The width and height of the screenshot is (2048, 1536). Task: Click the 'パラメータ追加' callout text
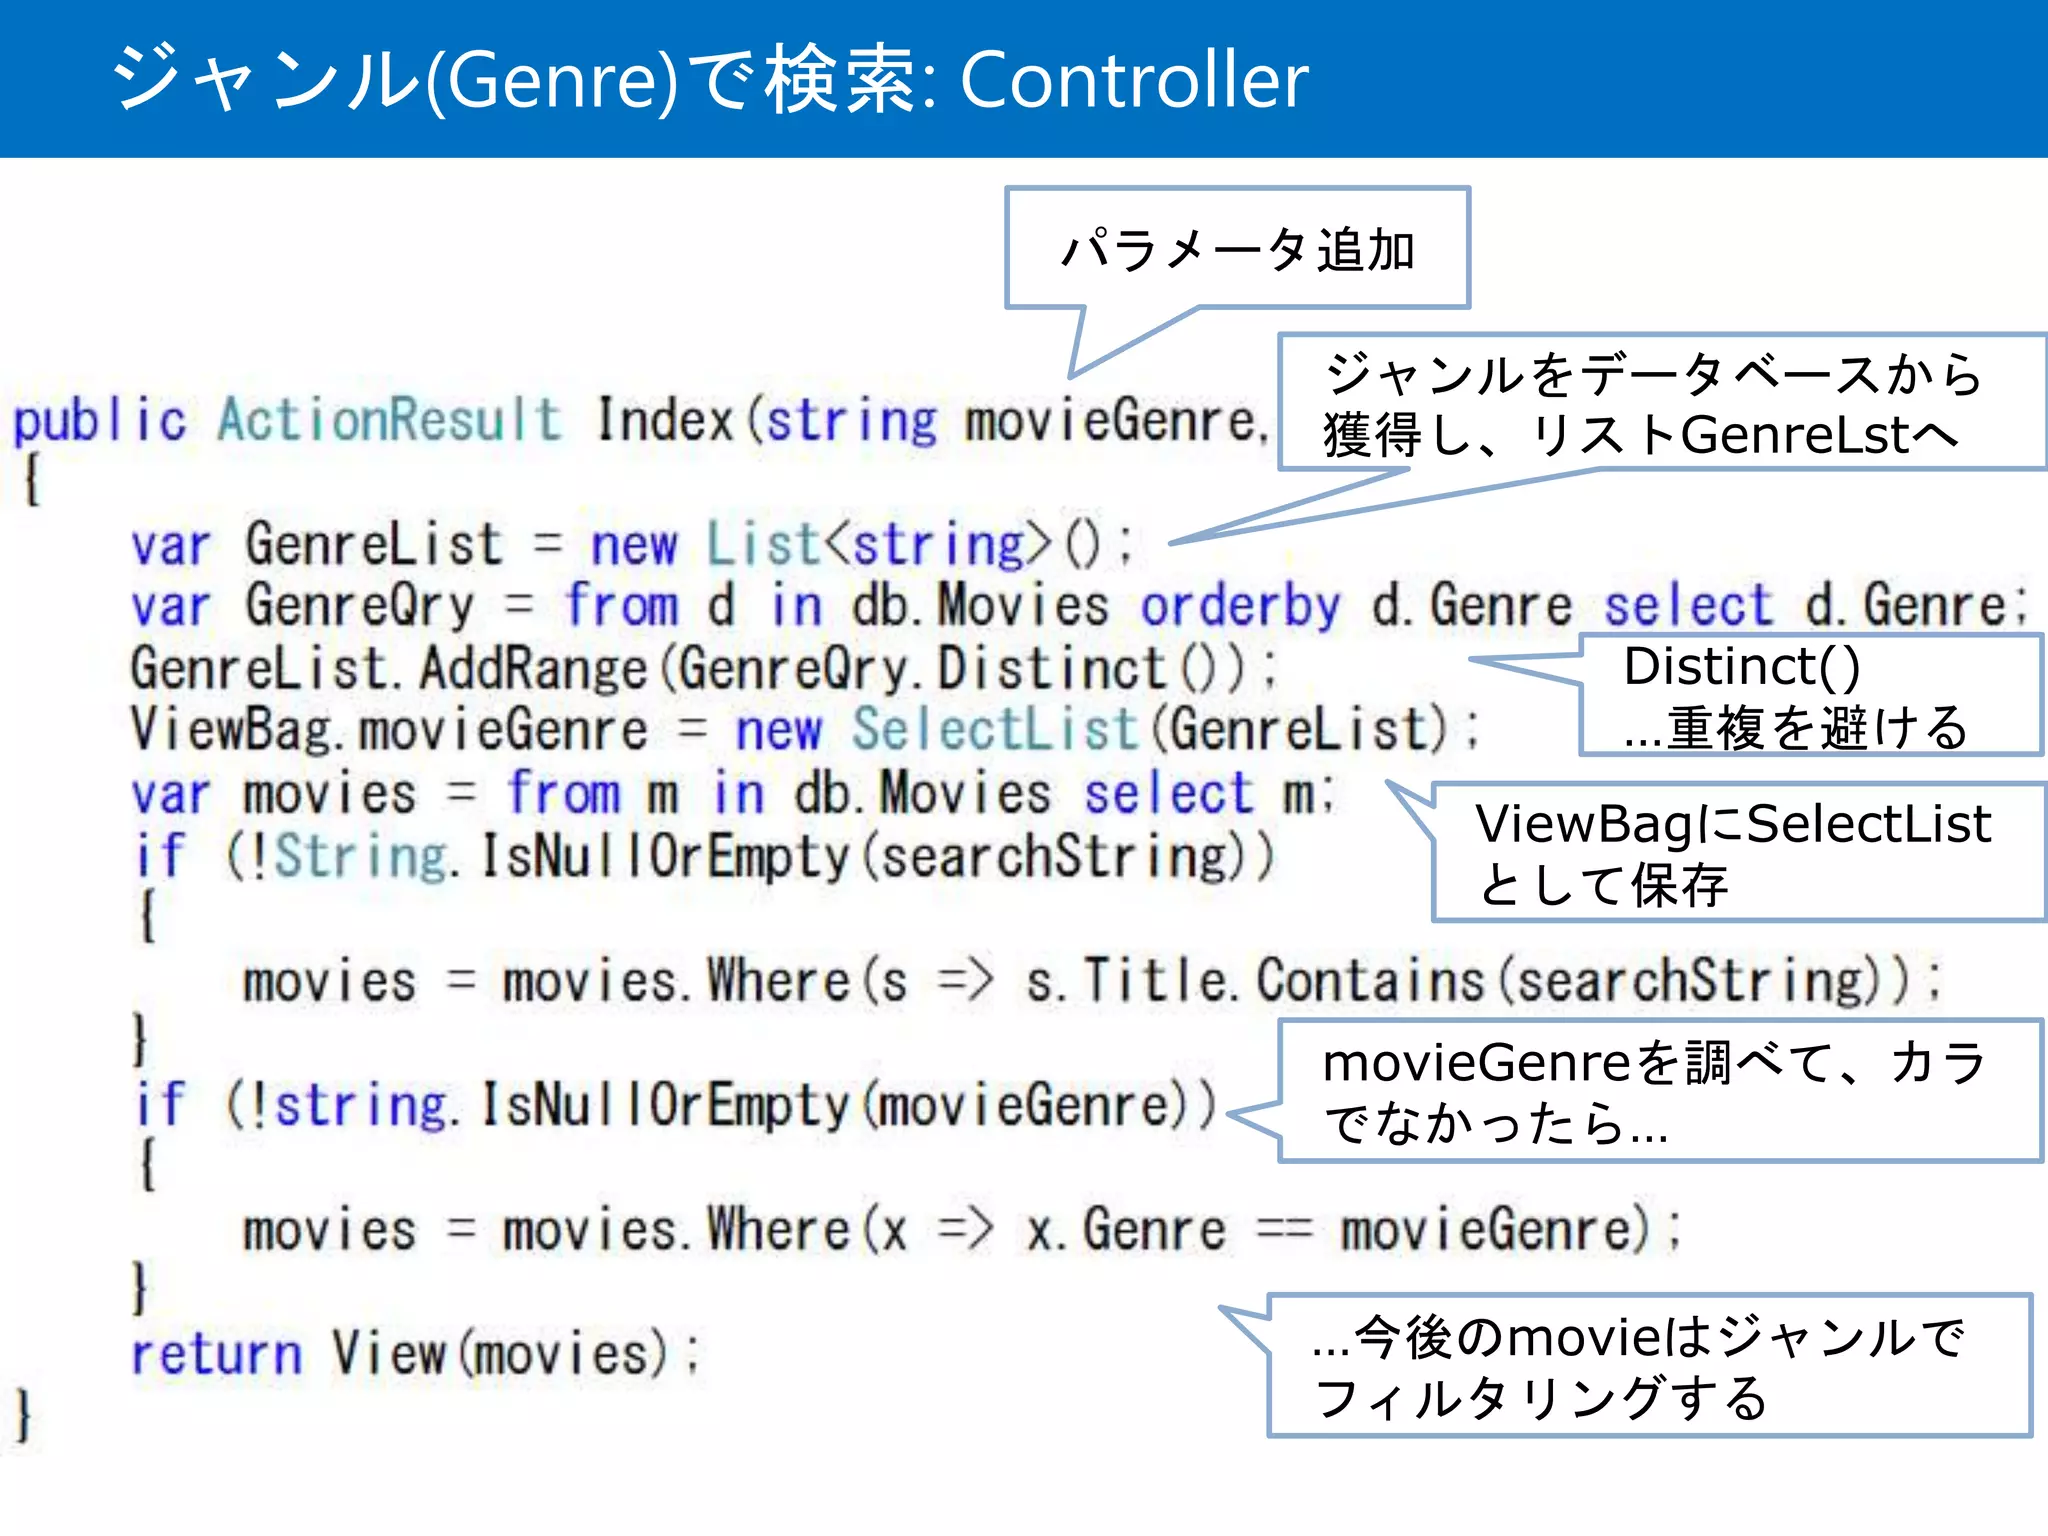[x=1238, y=249]
